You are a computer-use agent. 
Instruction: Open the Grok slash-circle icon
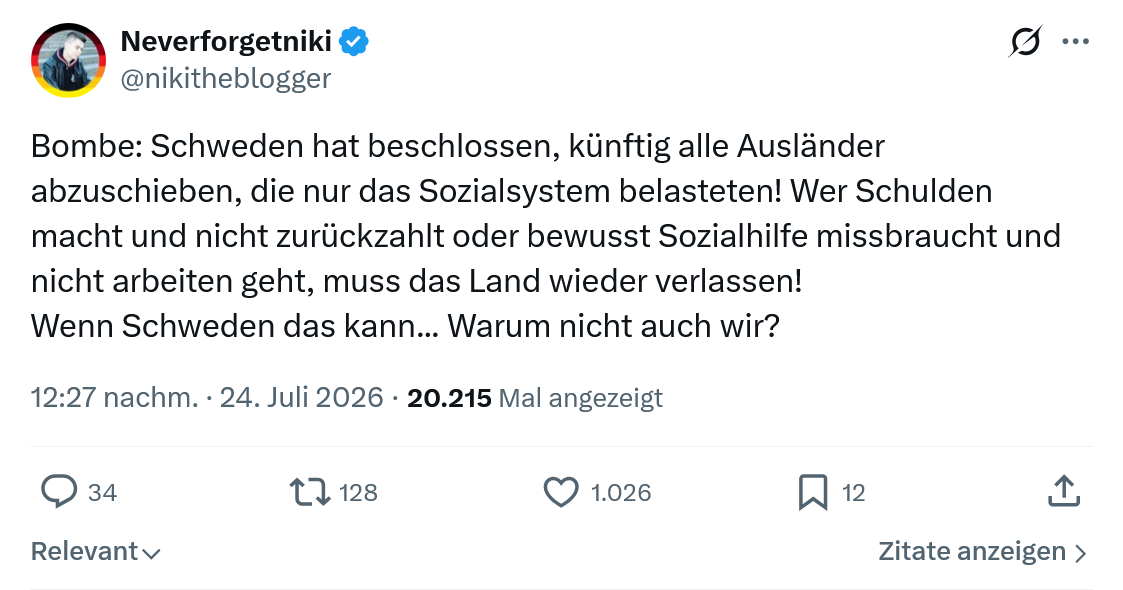click(x=1025, y=42)
